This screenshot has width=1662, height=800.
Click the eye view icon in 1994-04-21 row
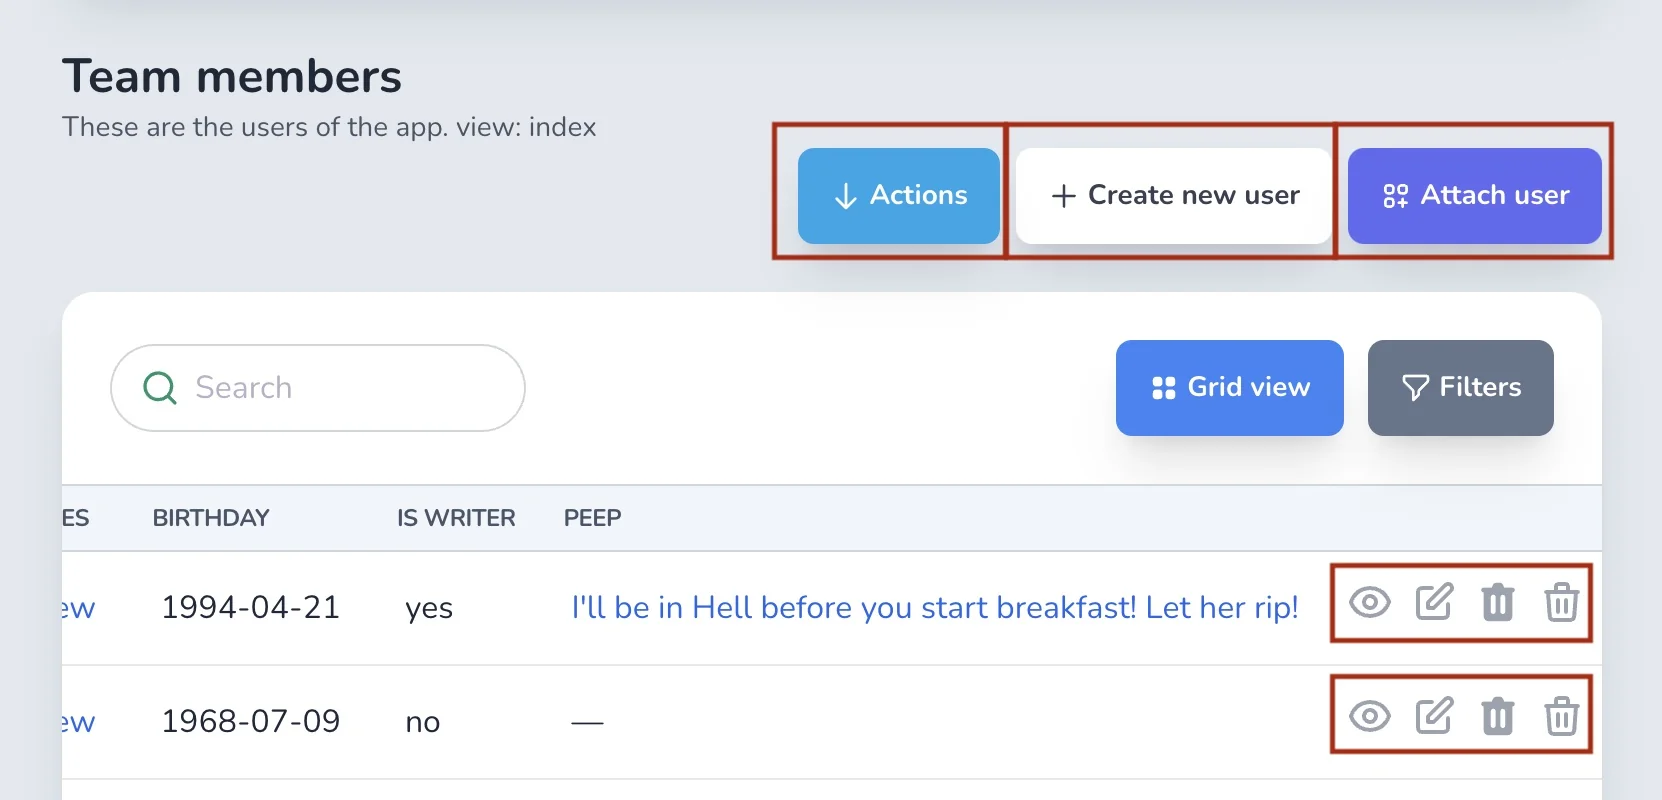(1370, 603)
